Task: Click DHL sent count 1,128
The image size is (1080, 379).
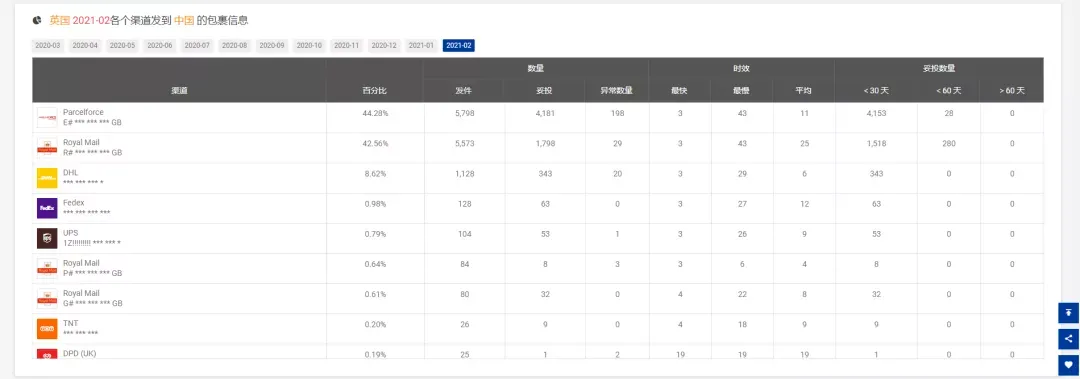Action: click(x=464, y=174)
